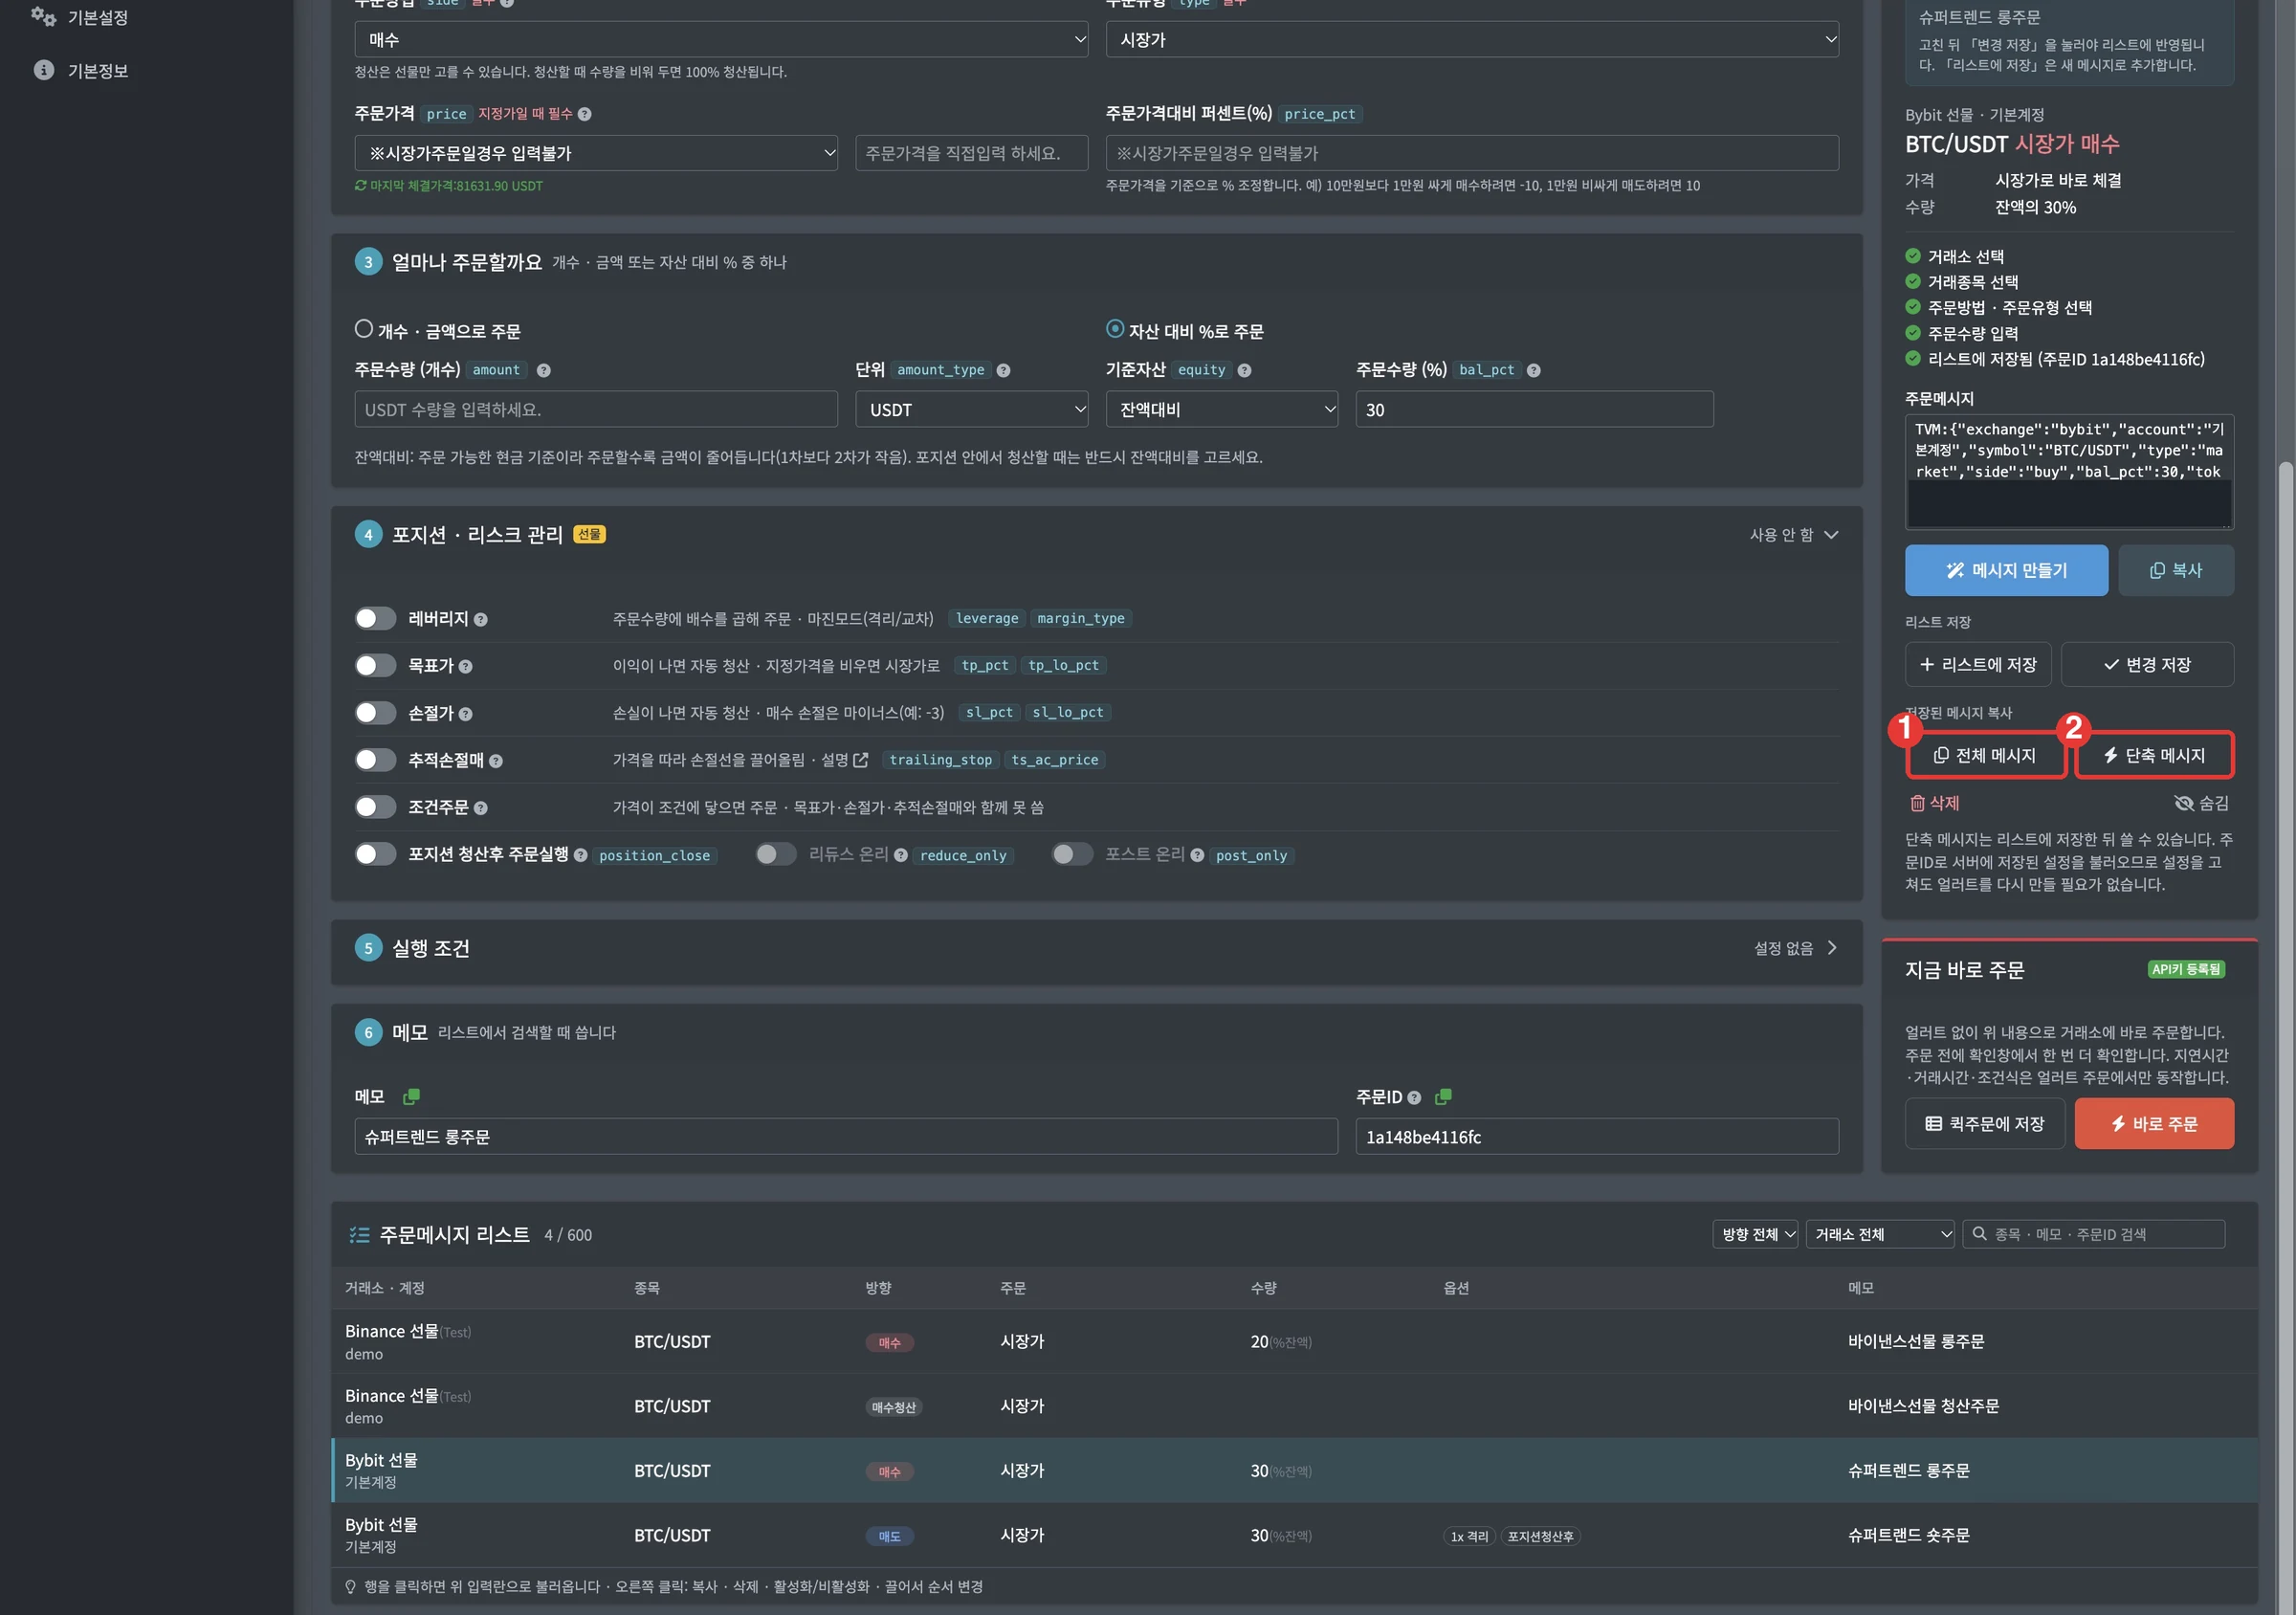The width and height of the screenshot is (2296, 1615).
Task: Click the help icon next to 조건주문
Action: pyautogui.click(x=480, y=808)
